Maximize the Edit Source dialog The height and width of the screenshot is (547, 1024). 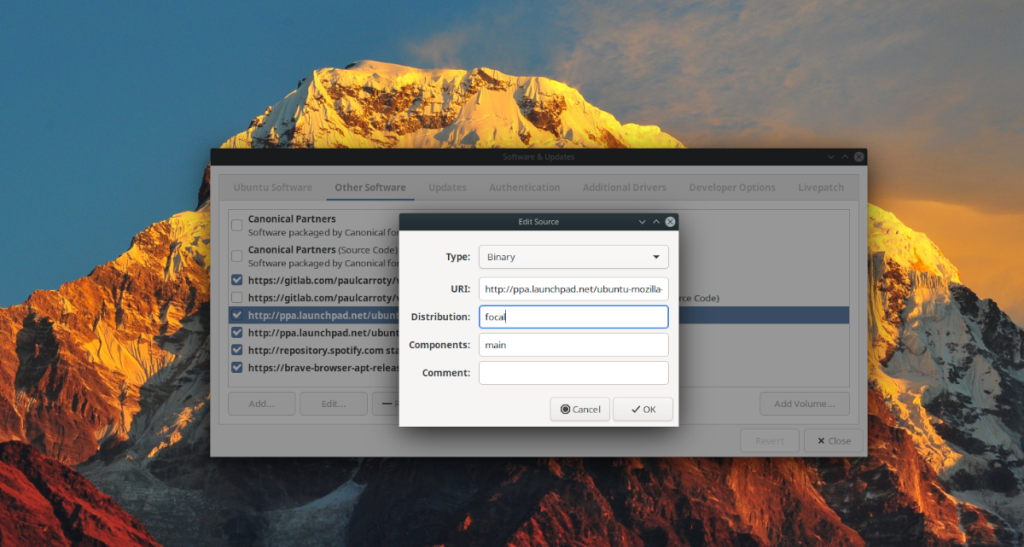pos(656,222)
